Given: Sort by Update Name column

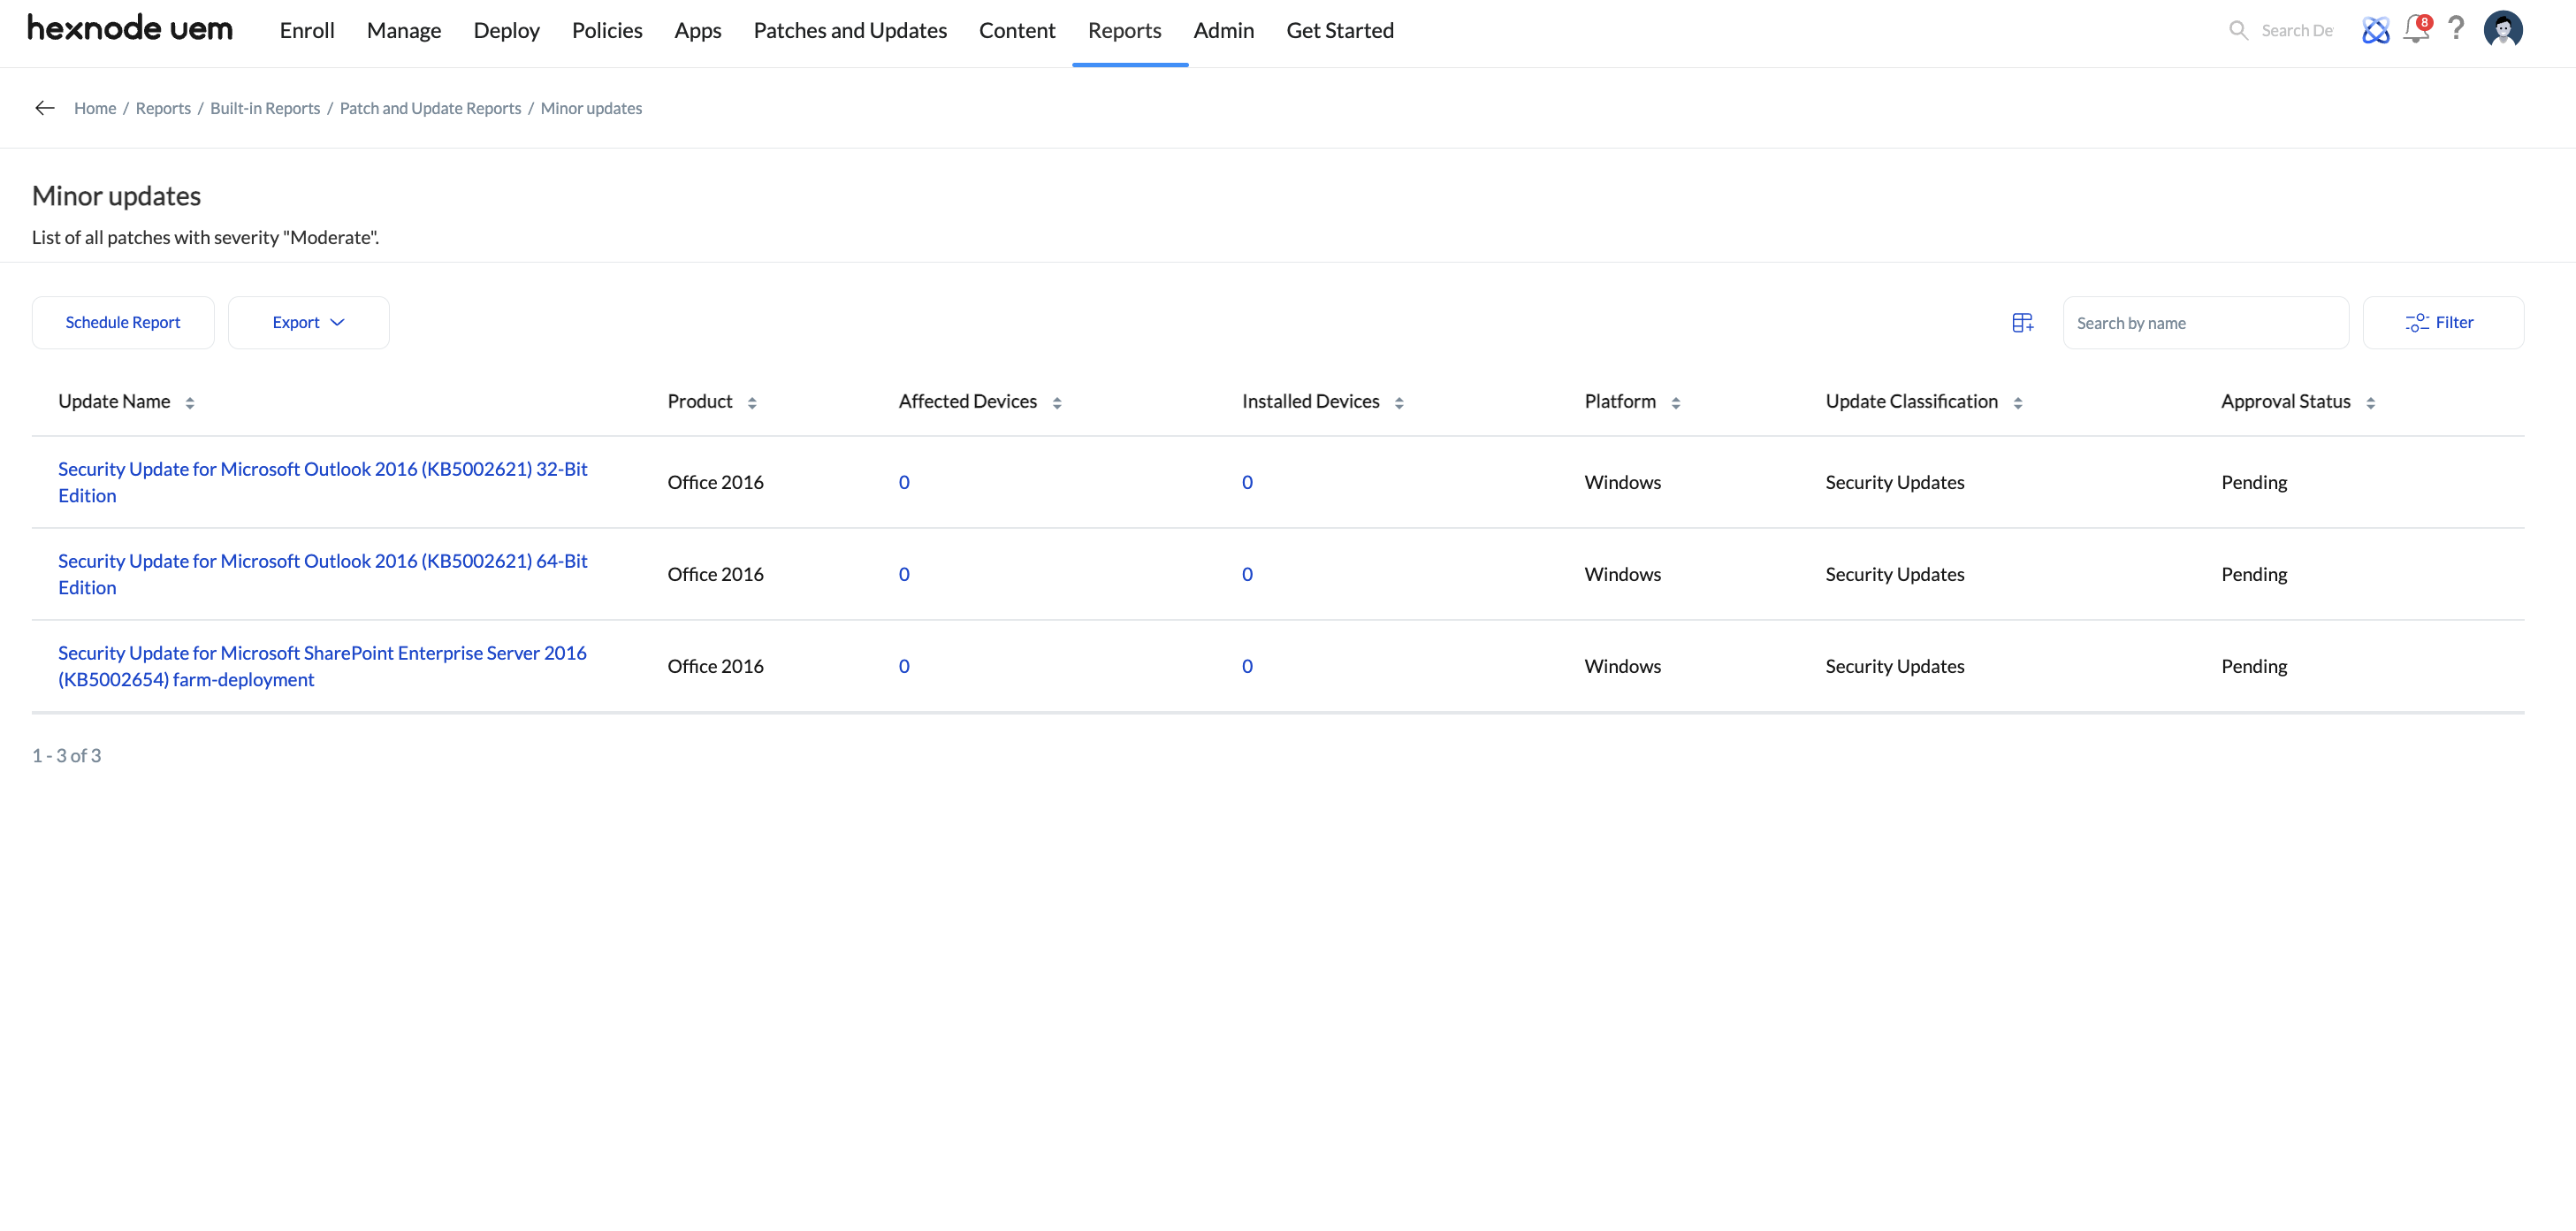Looking at the screenshot, I should coord(190,402).
